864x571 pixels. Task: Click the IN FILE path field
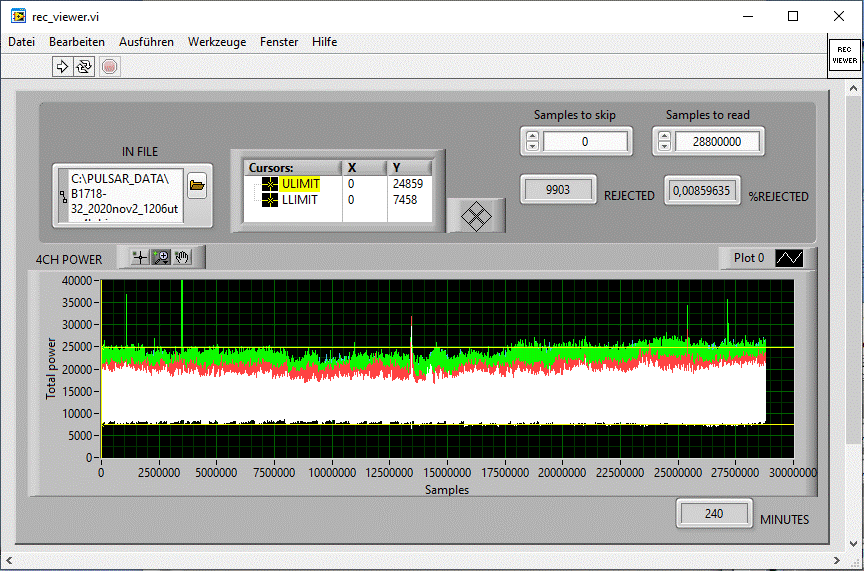pyautogui.click(x=126, y=196)
